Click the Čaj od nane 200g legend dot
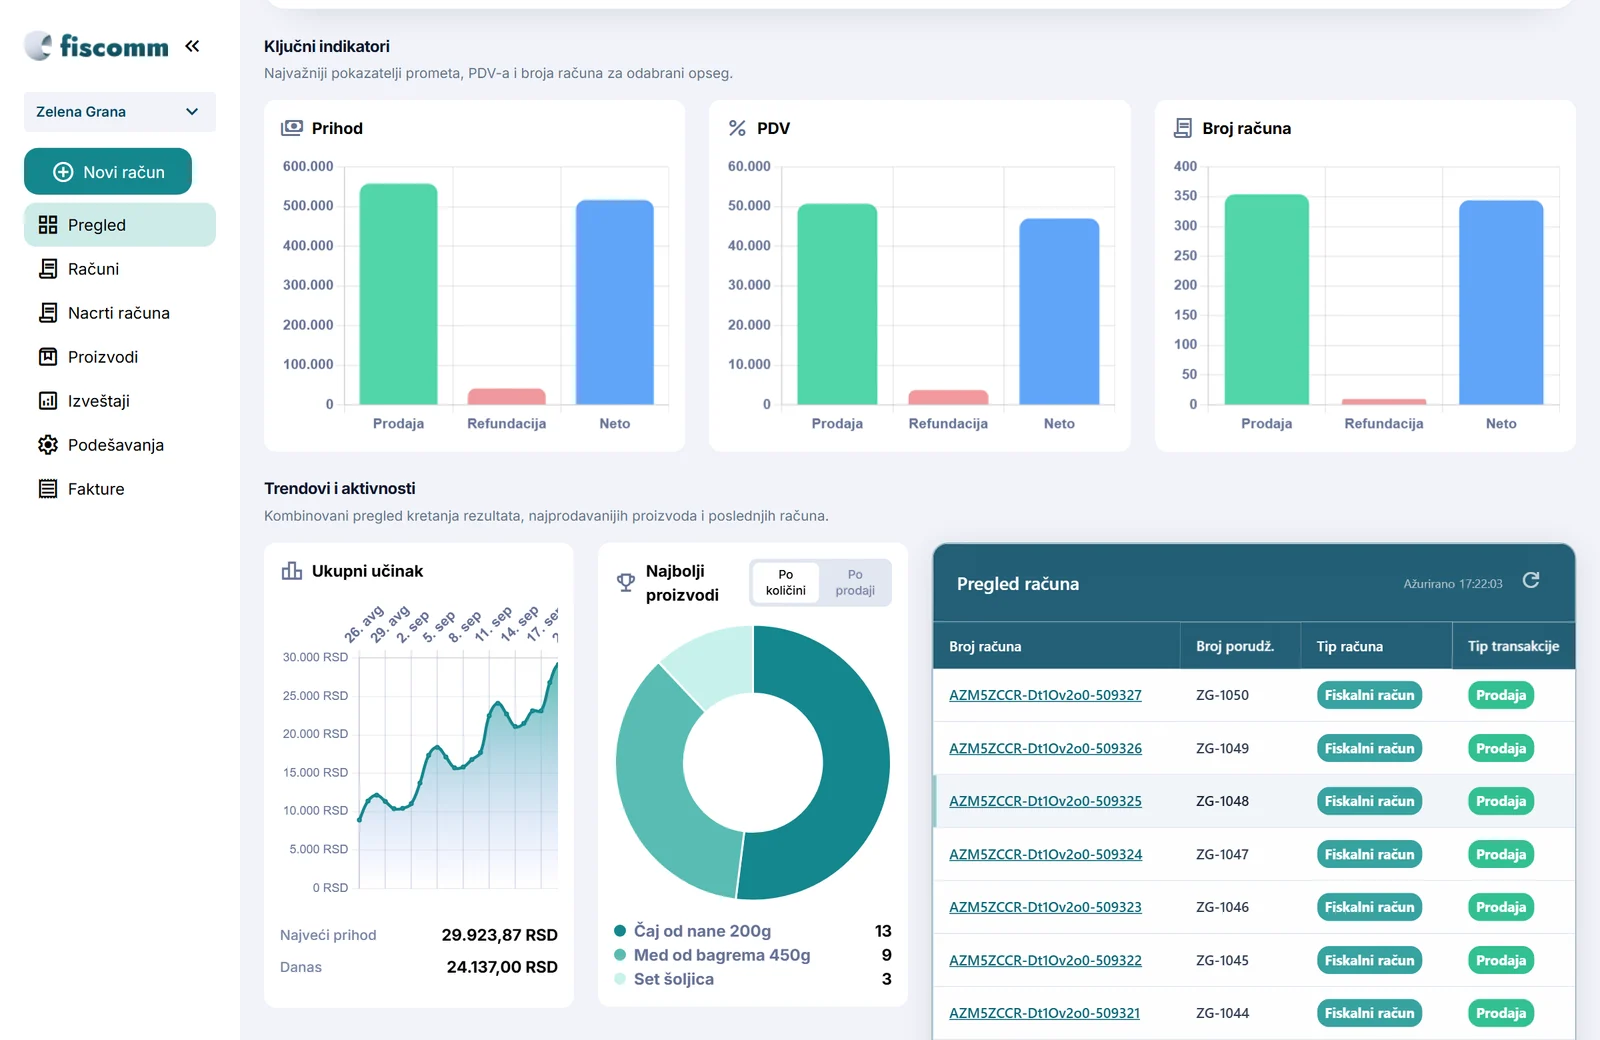 pyautogui.click(x=620, y=931)
